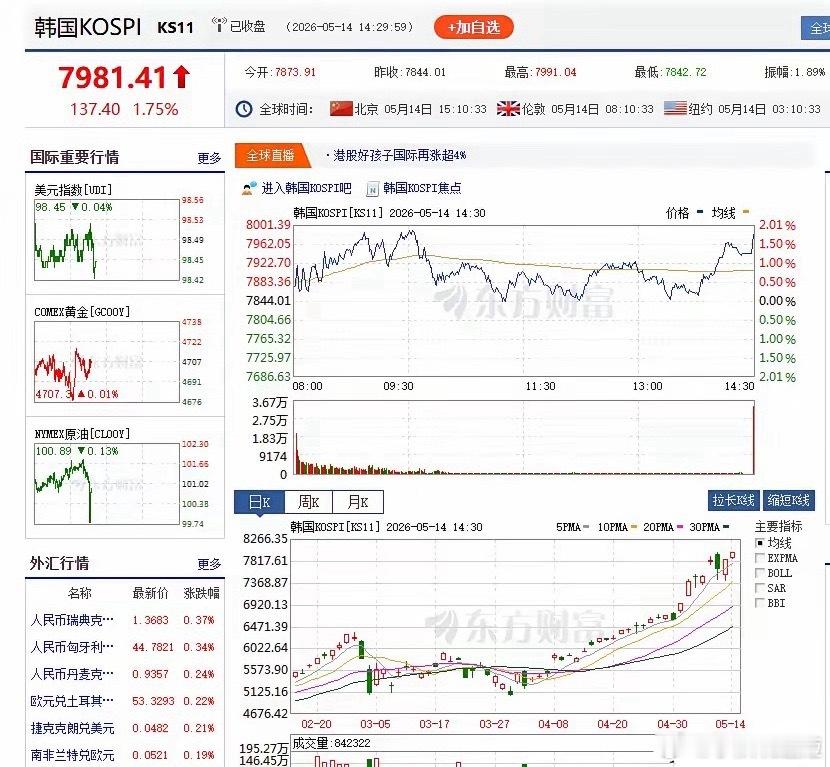
Task: Open the COMEX黄金[GC00Y] mini chart
Action: (x=107, y=362)
